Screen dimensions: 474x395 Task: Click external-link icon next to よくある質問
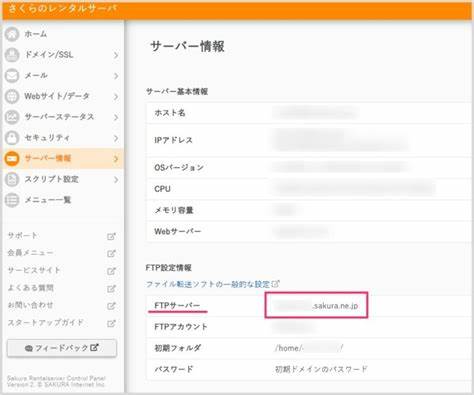click(111, 288)
